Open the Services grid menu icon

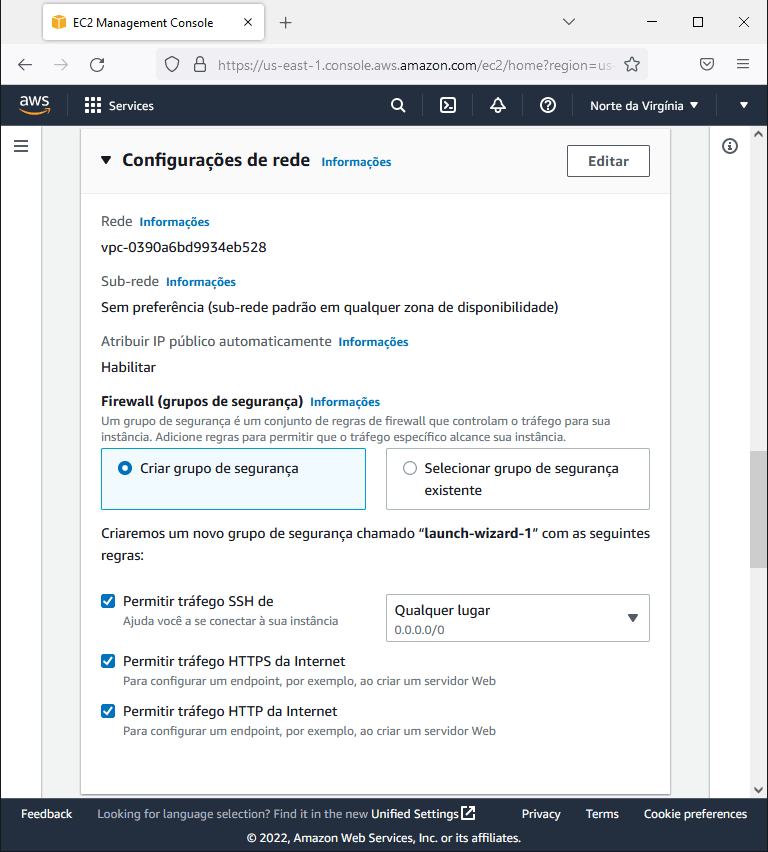92,105
